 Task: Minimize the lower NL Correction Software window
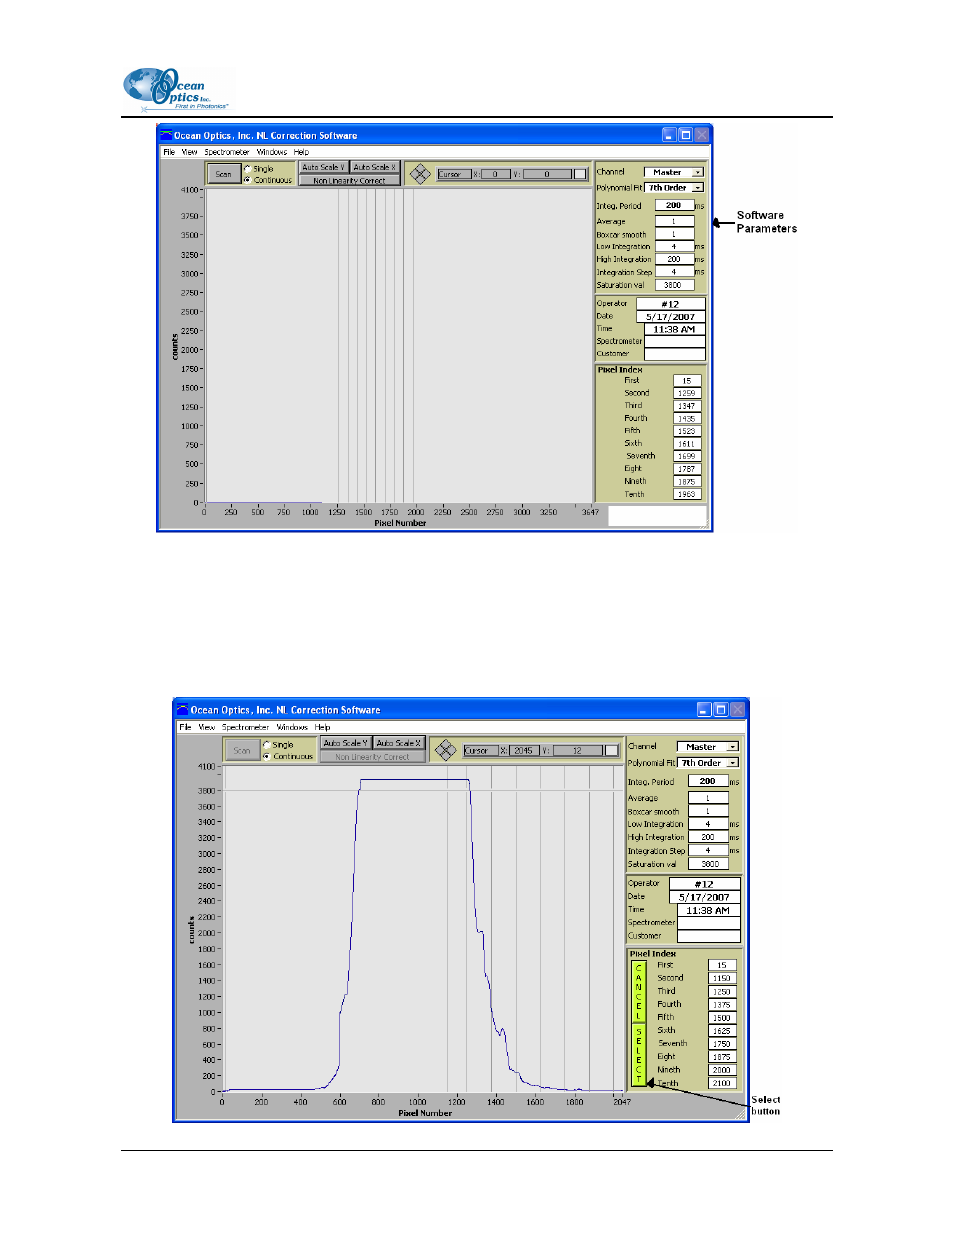pyautogui.click(x=704, y=710)
